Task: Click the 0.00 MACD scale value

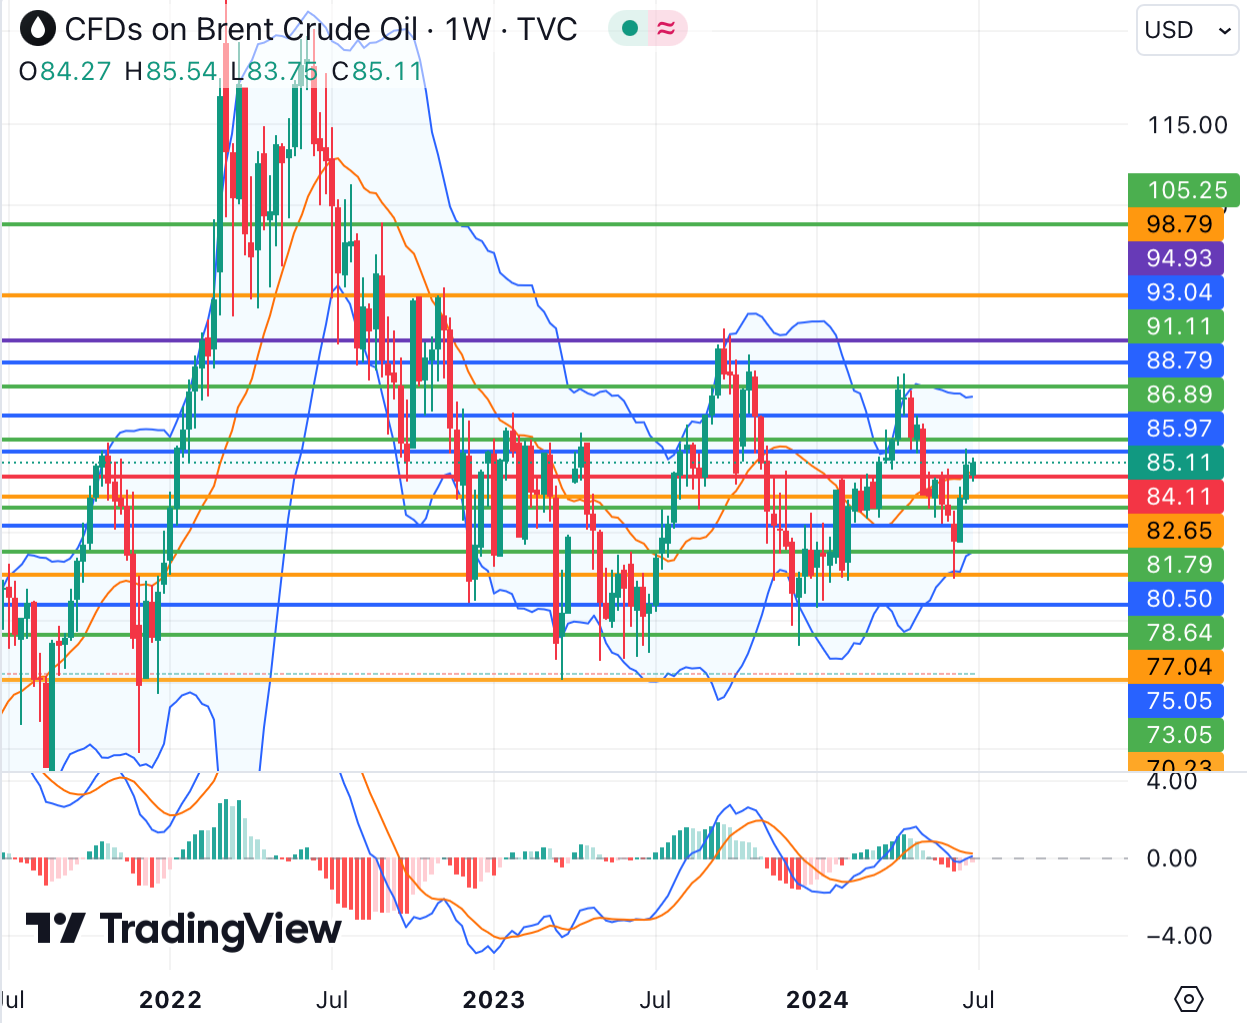Action: click(x=1171, y=858)
